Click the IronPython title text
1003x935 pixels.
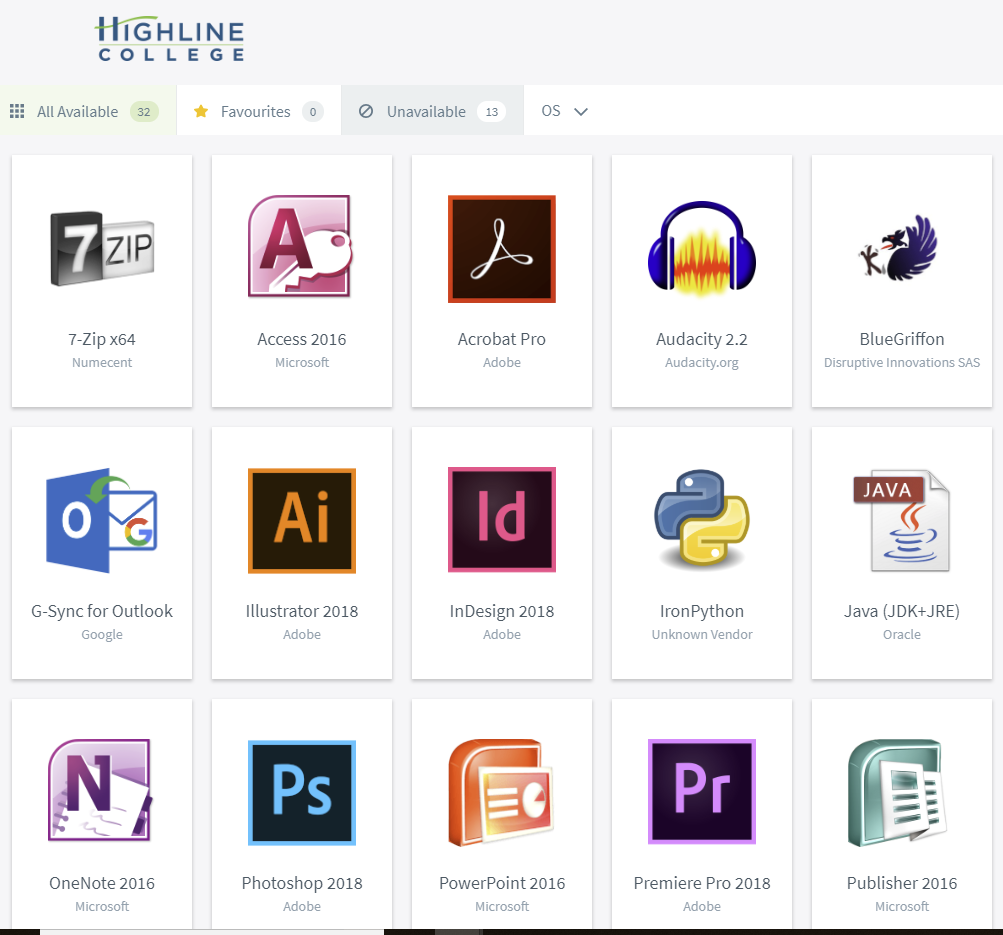(x=702, y=611)
